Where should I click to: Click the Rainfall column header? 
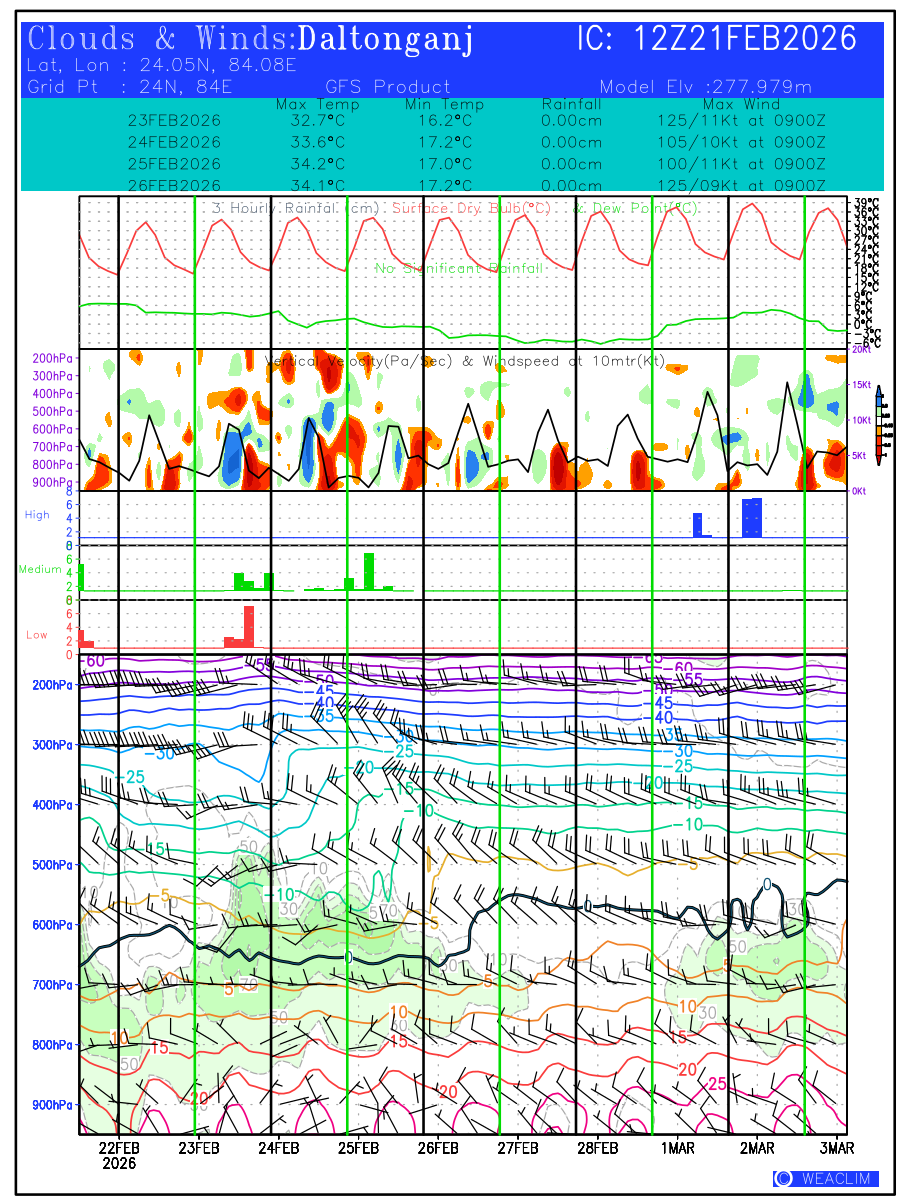point(571,104)
